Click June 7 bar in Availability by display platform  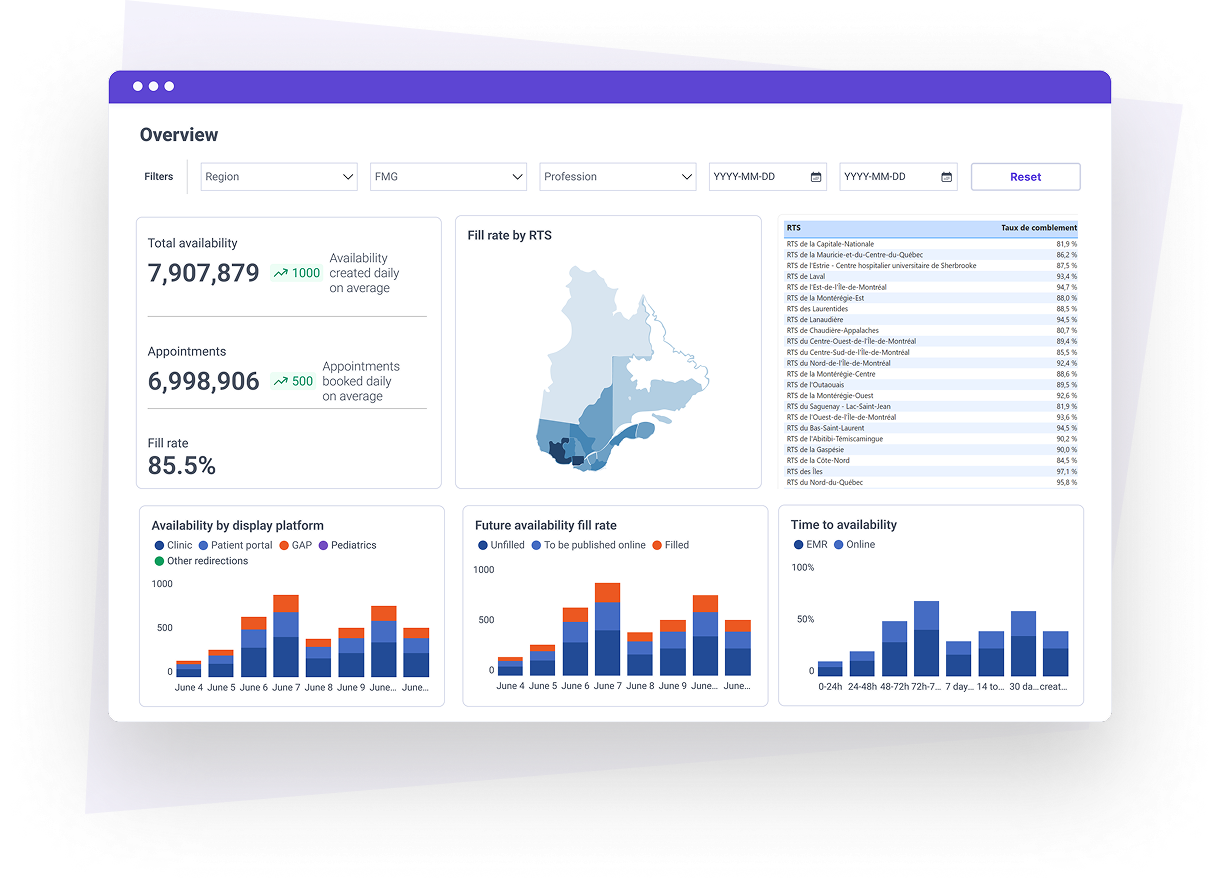point(286,636)
